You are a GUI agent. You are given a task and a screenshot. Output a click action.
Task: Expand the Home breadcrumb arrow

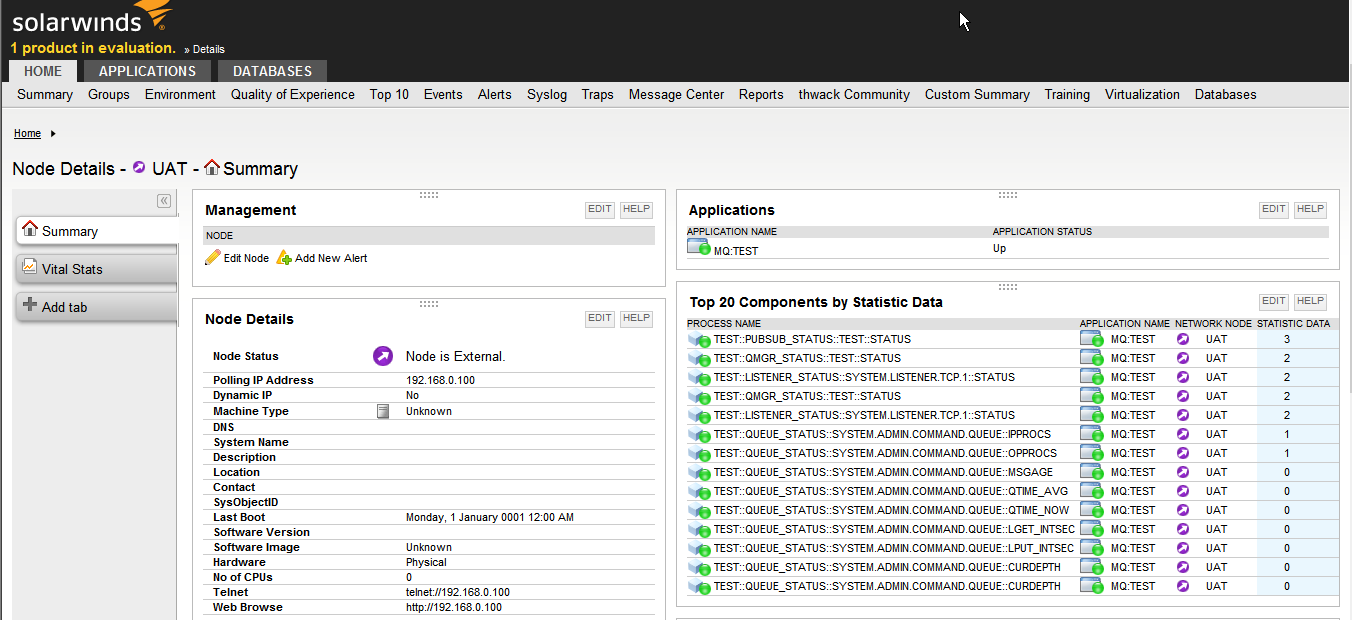click(x=53, y=134)
